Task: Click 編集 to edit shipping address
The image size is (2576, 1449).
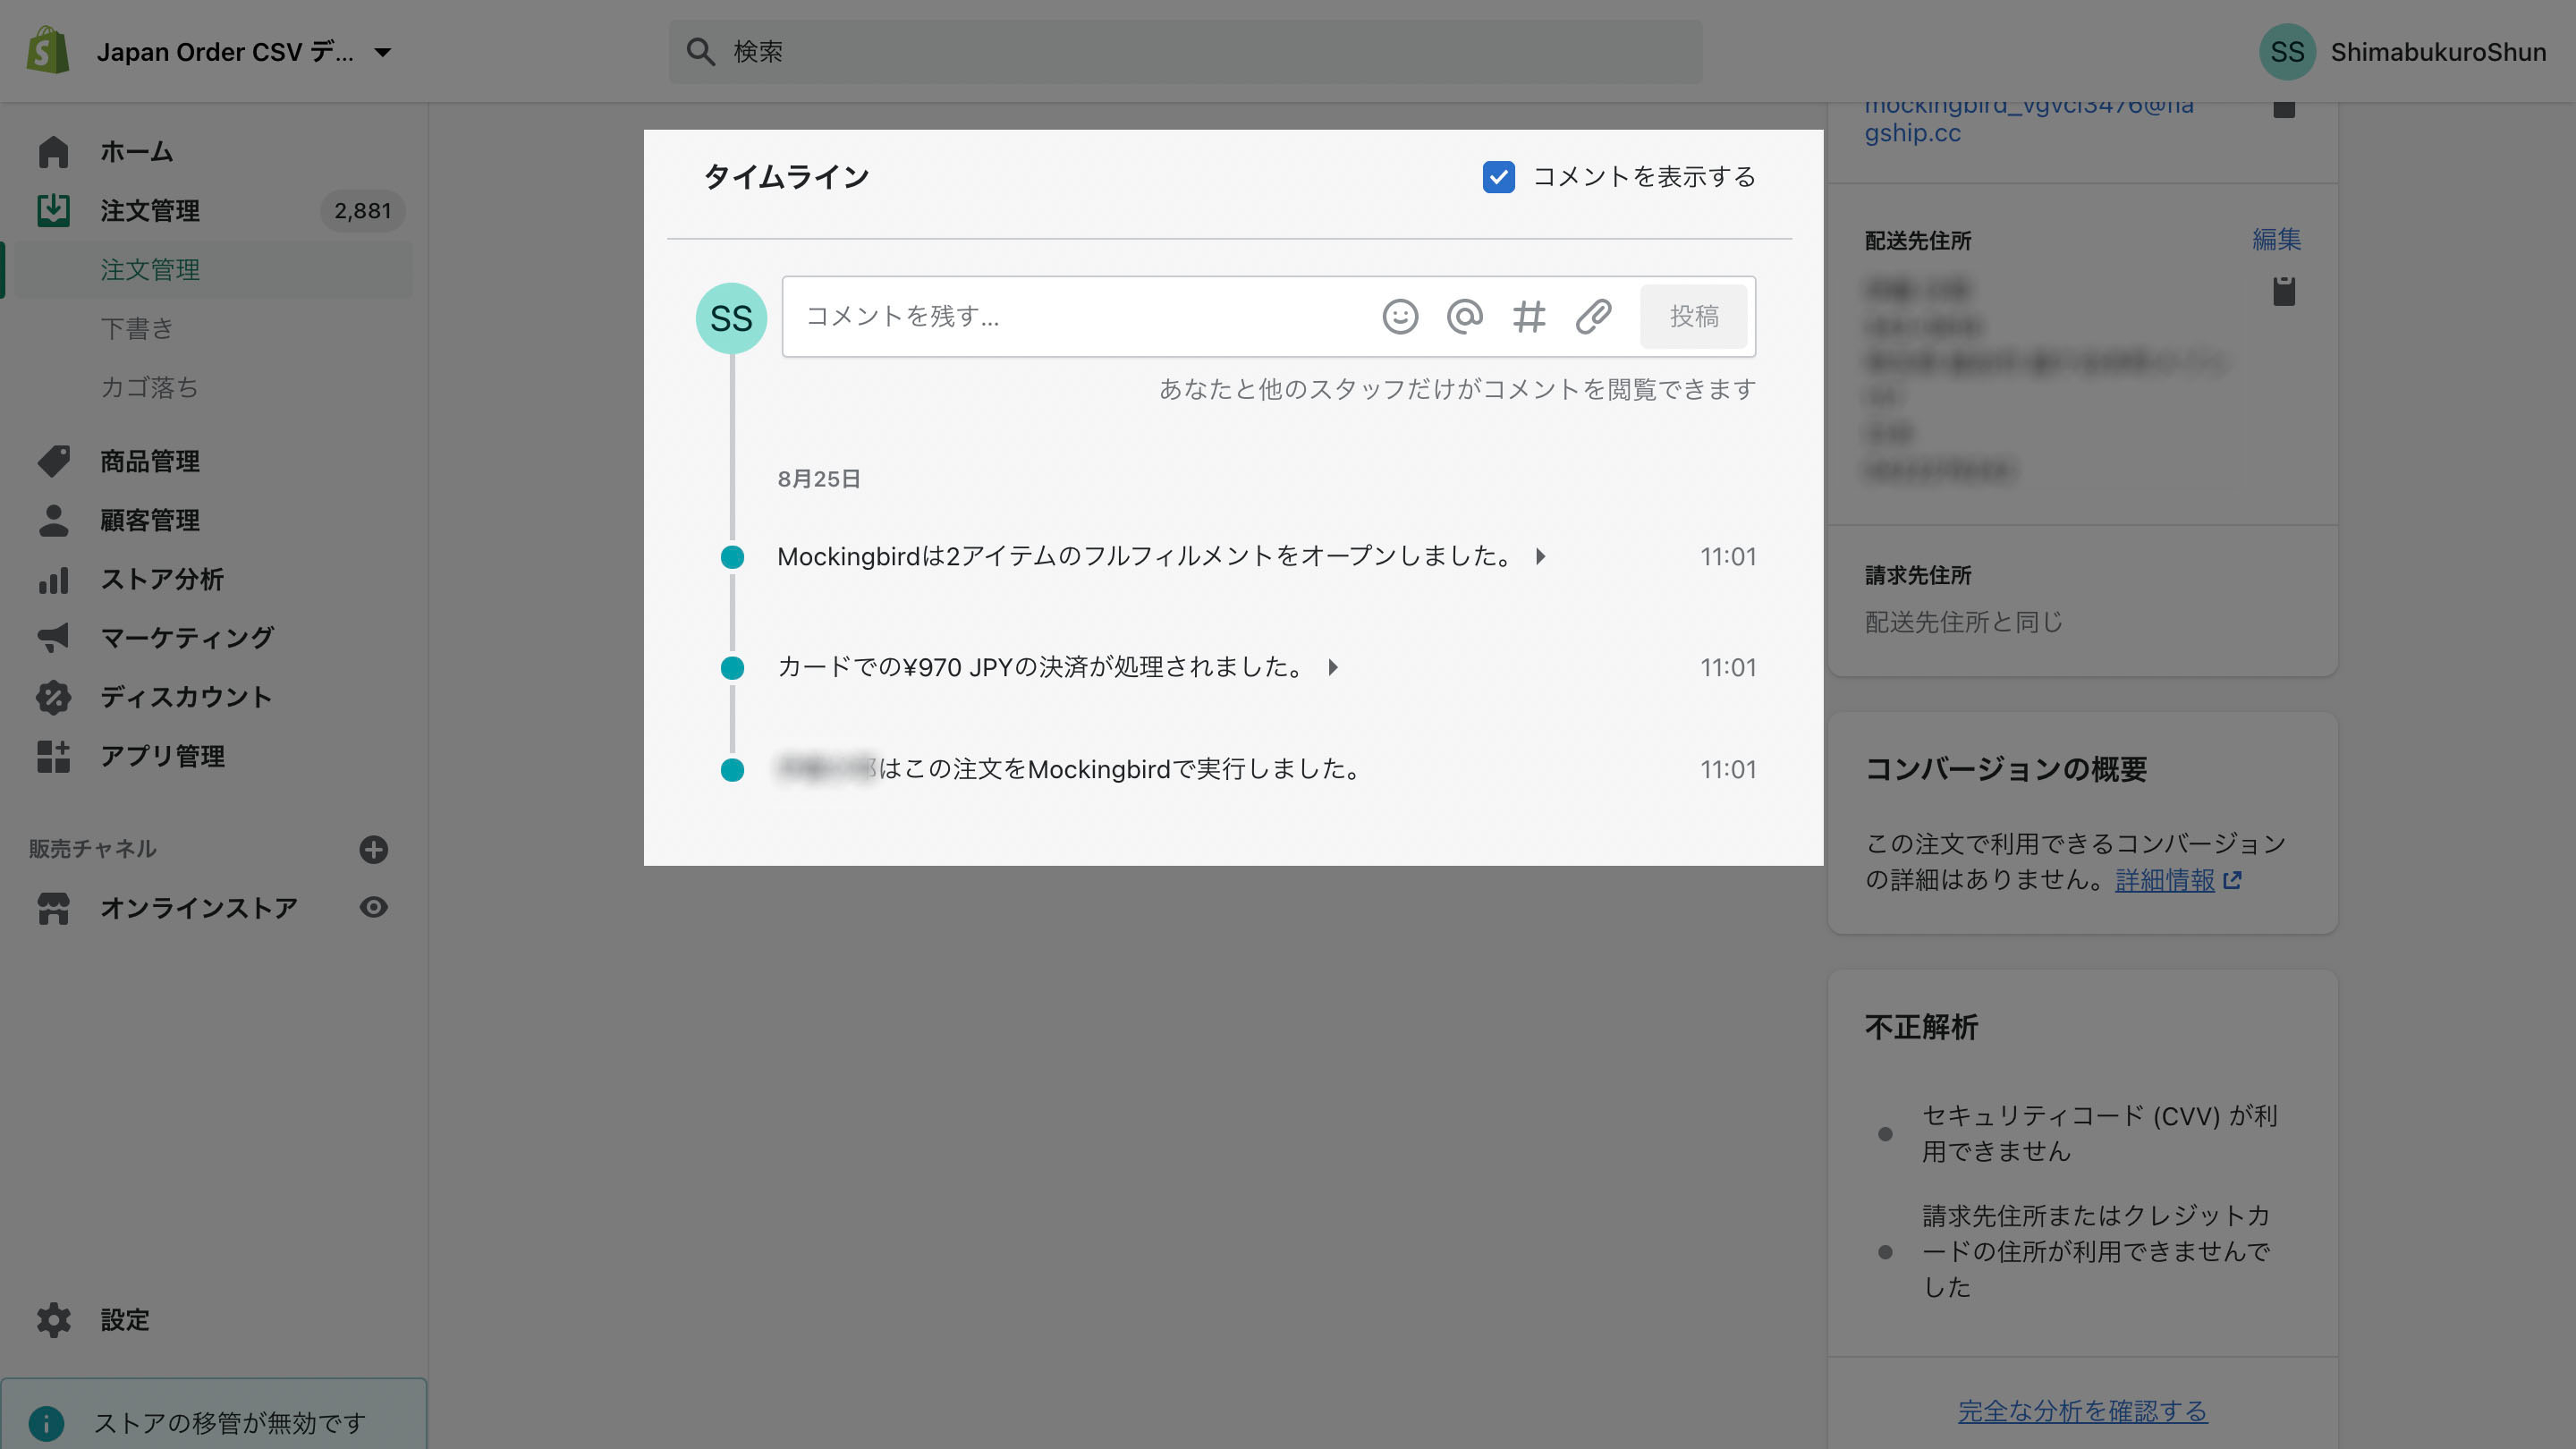Action: click(2277, 239)
